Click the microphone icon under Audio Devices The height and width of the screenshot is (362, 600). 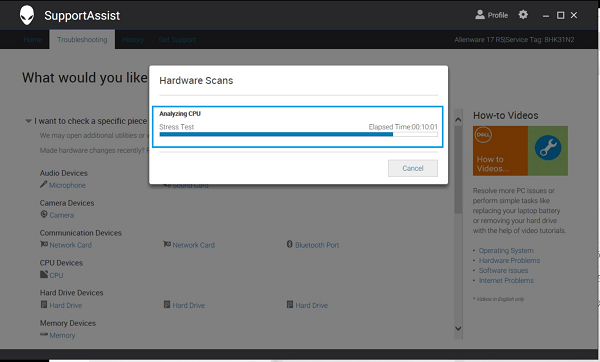click(44, 184)
